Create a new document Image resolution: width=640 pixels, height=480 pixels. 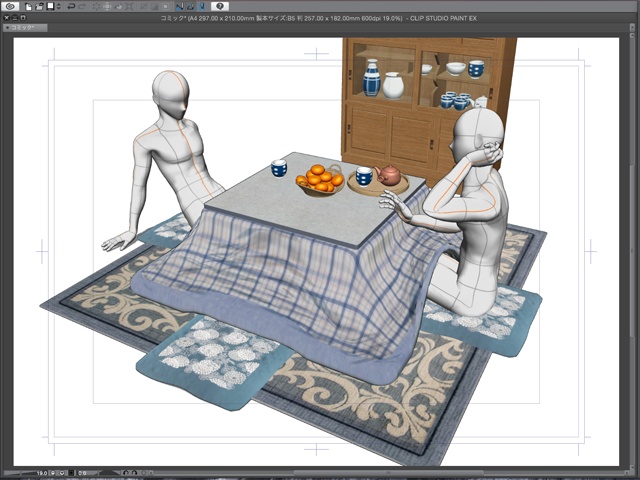28,7
